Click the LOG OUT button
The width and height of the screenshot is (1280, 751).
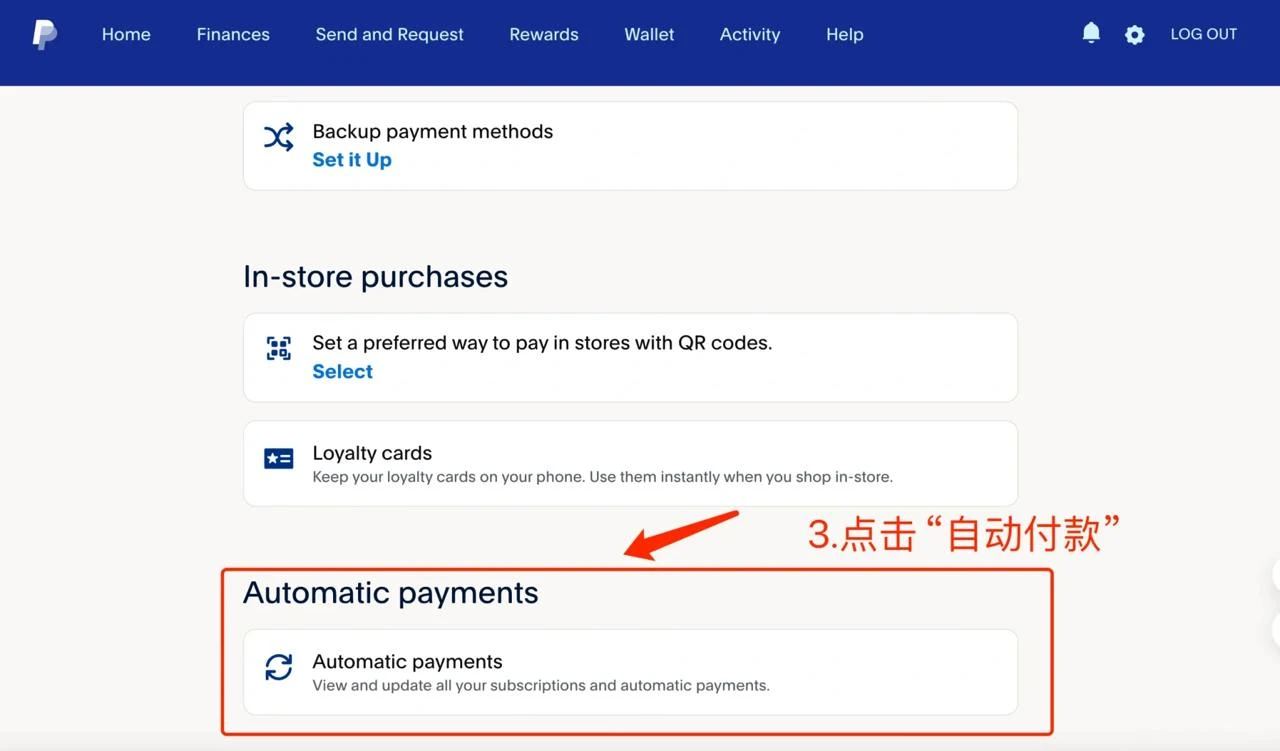point(1203,34)
